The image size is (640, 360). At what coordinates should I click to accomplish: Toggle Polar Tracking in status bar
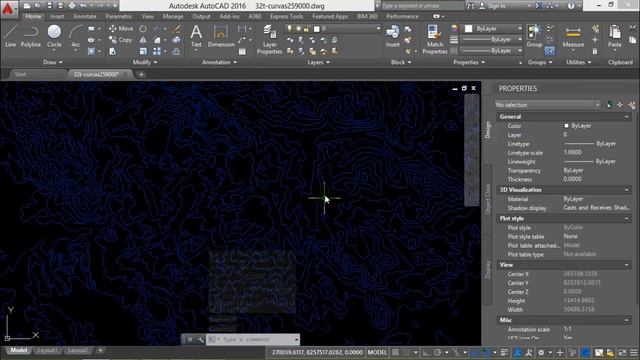click(x=438, y=352)
